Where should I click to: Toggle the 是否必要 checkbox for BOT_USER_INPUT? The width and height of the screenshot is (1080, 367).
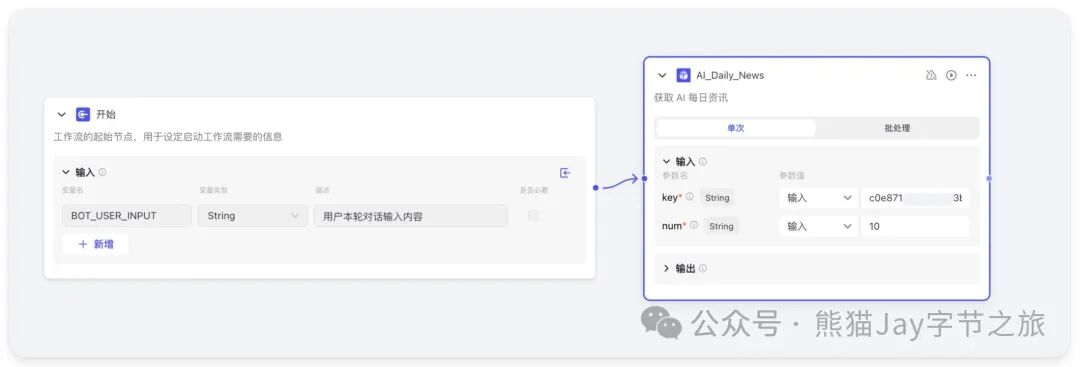pyautogui.click(x=533, y=216)
